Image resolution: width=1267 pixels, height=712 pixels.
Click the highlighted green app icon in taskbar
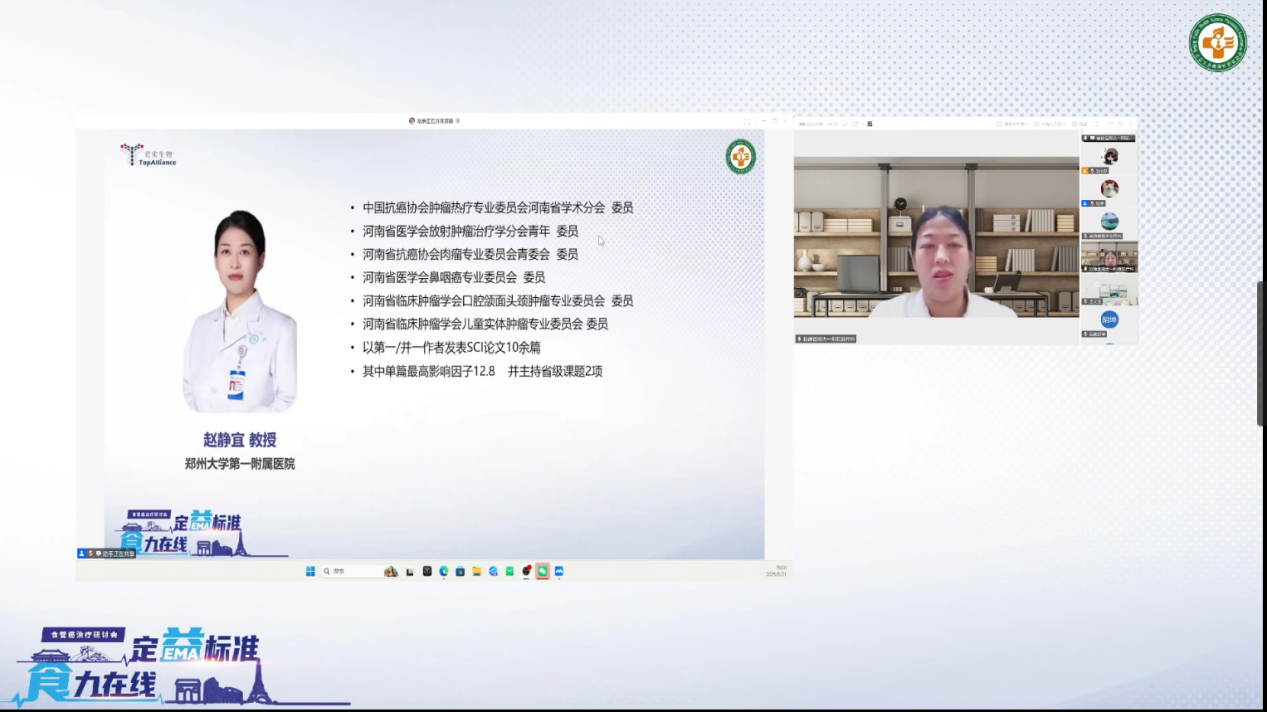tap(542, 571)
